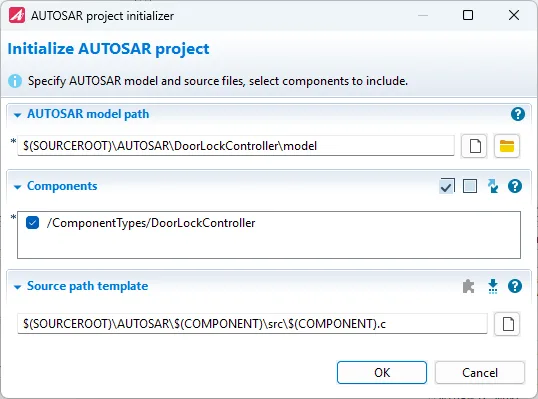
Task: Deselect all components icon
Action: click(470, 186)
